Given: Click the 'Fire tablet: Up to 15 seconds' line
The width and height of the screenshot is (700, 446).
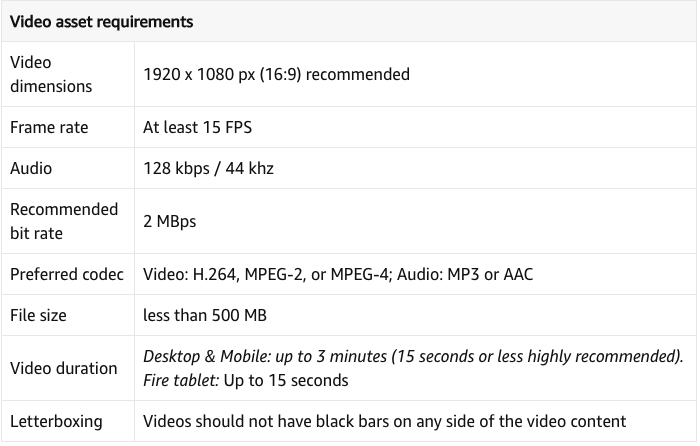Looking at the screenshot, I should coord(246,381).
